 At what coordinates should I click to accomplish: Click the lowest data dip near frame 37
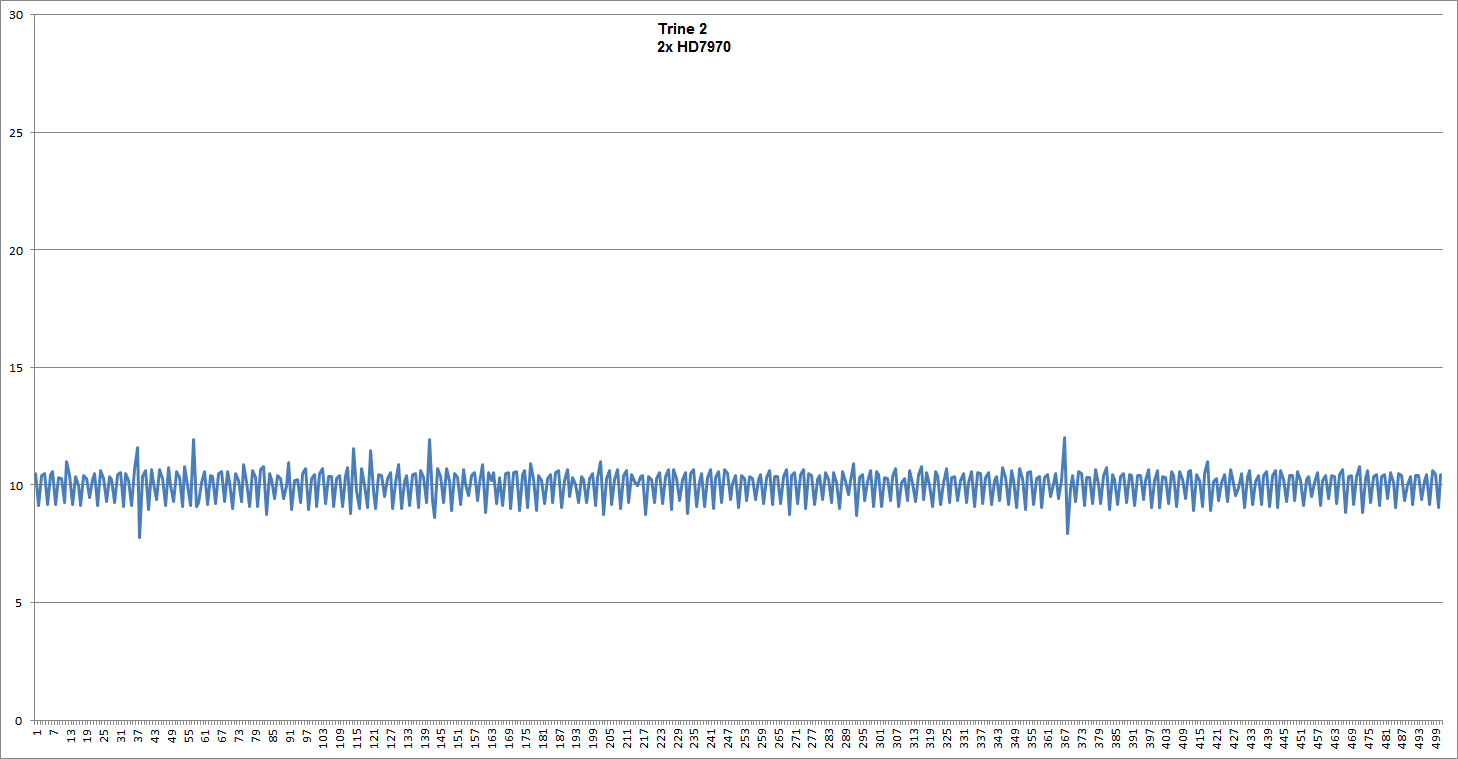(140, 537)
